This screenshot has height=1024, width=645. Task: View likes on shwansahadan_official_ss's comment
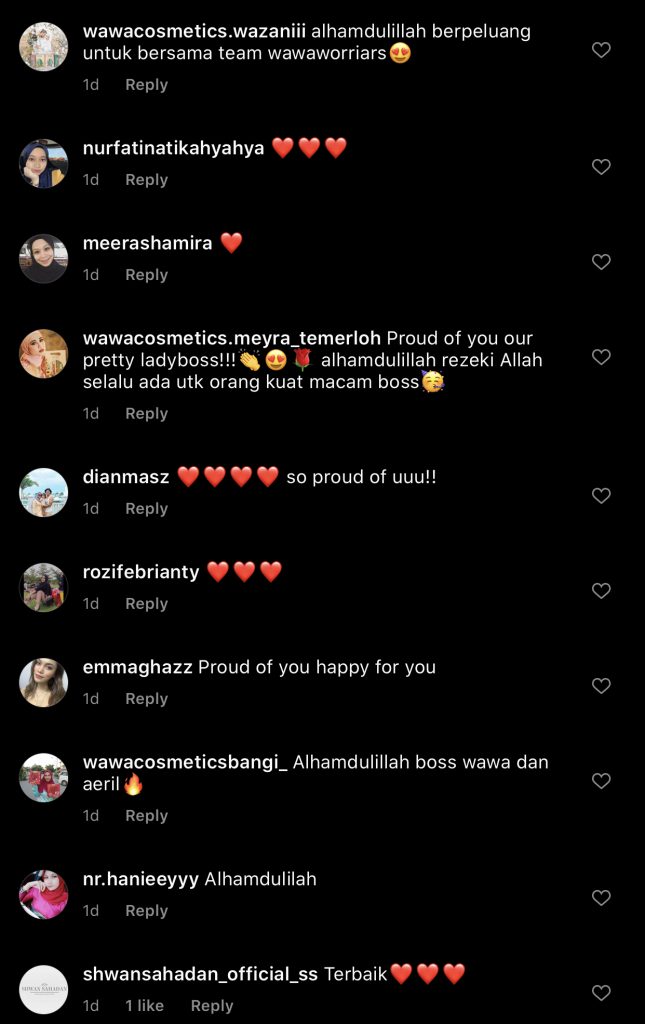click(x=144, y=1006)
